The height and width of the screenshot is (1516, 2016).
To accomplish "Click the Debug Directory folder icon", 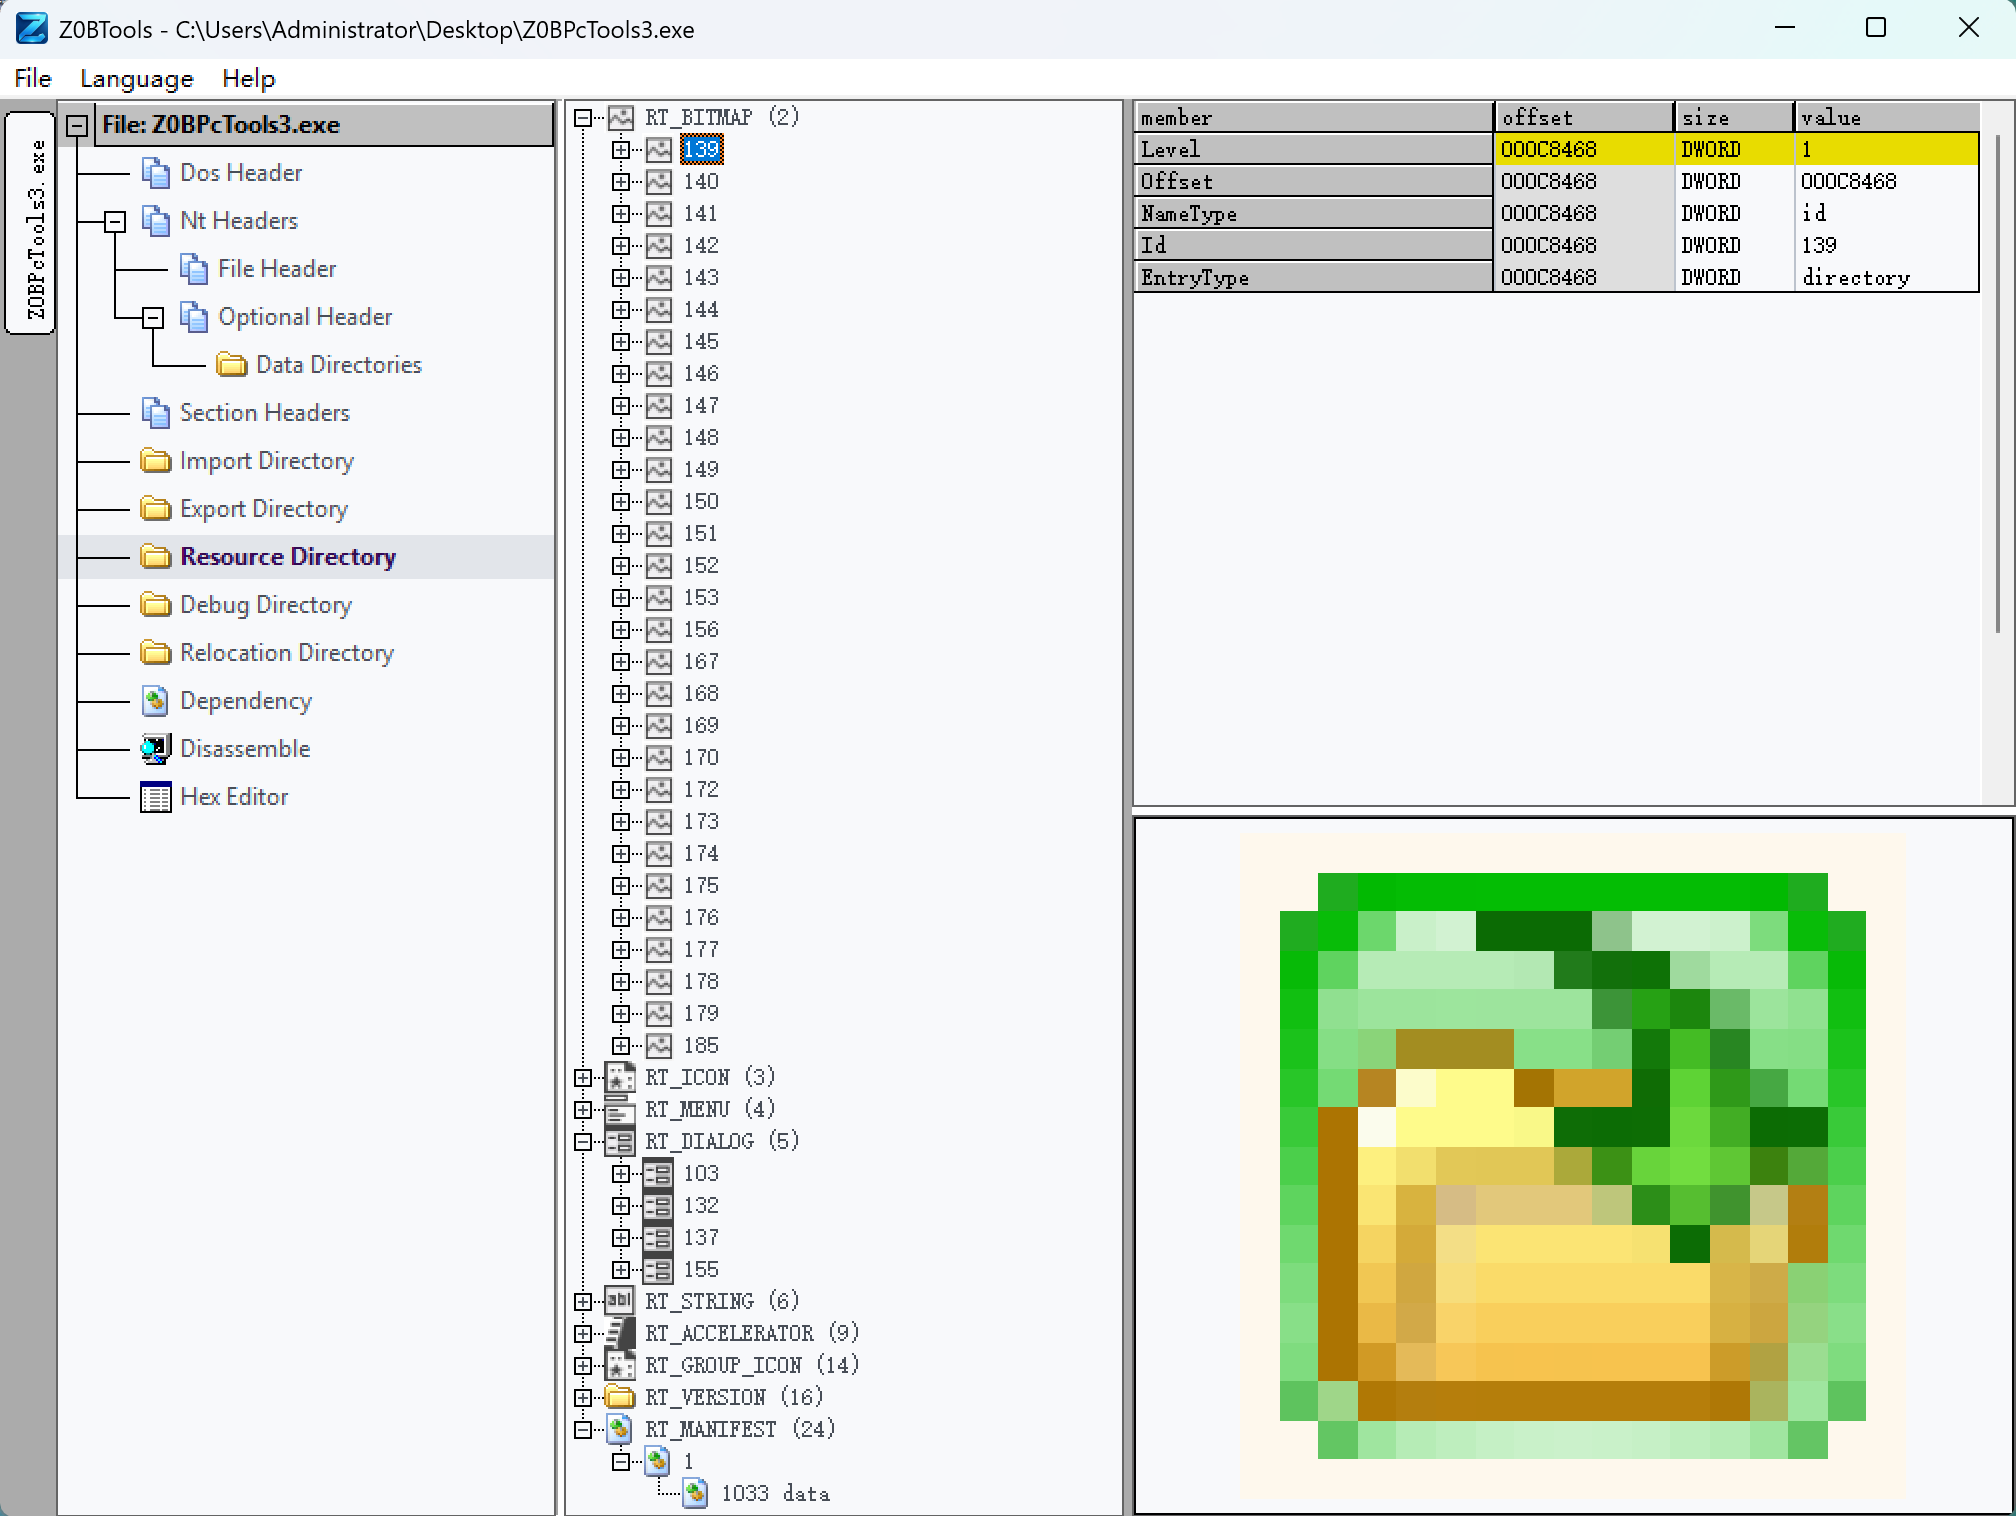I will 155,605.
